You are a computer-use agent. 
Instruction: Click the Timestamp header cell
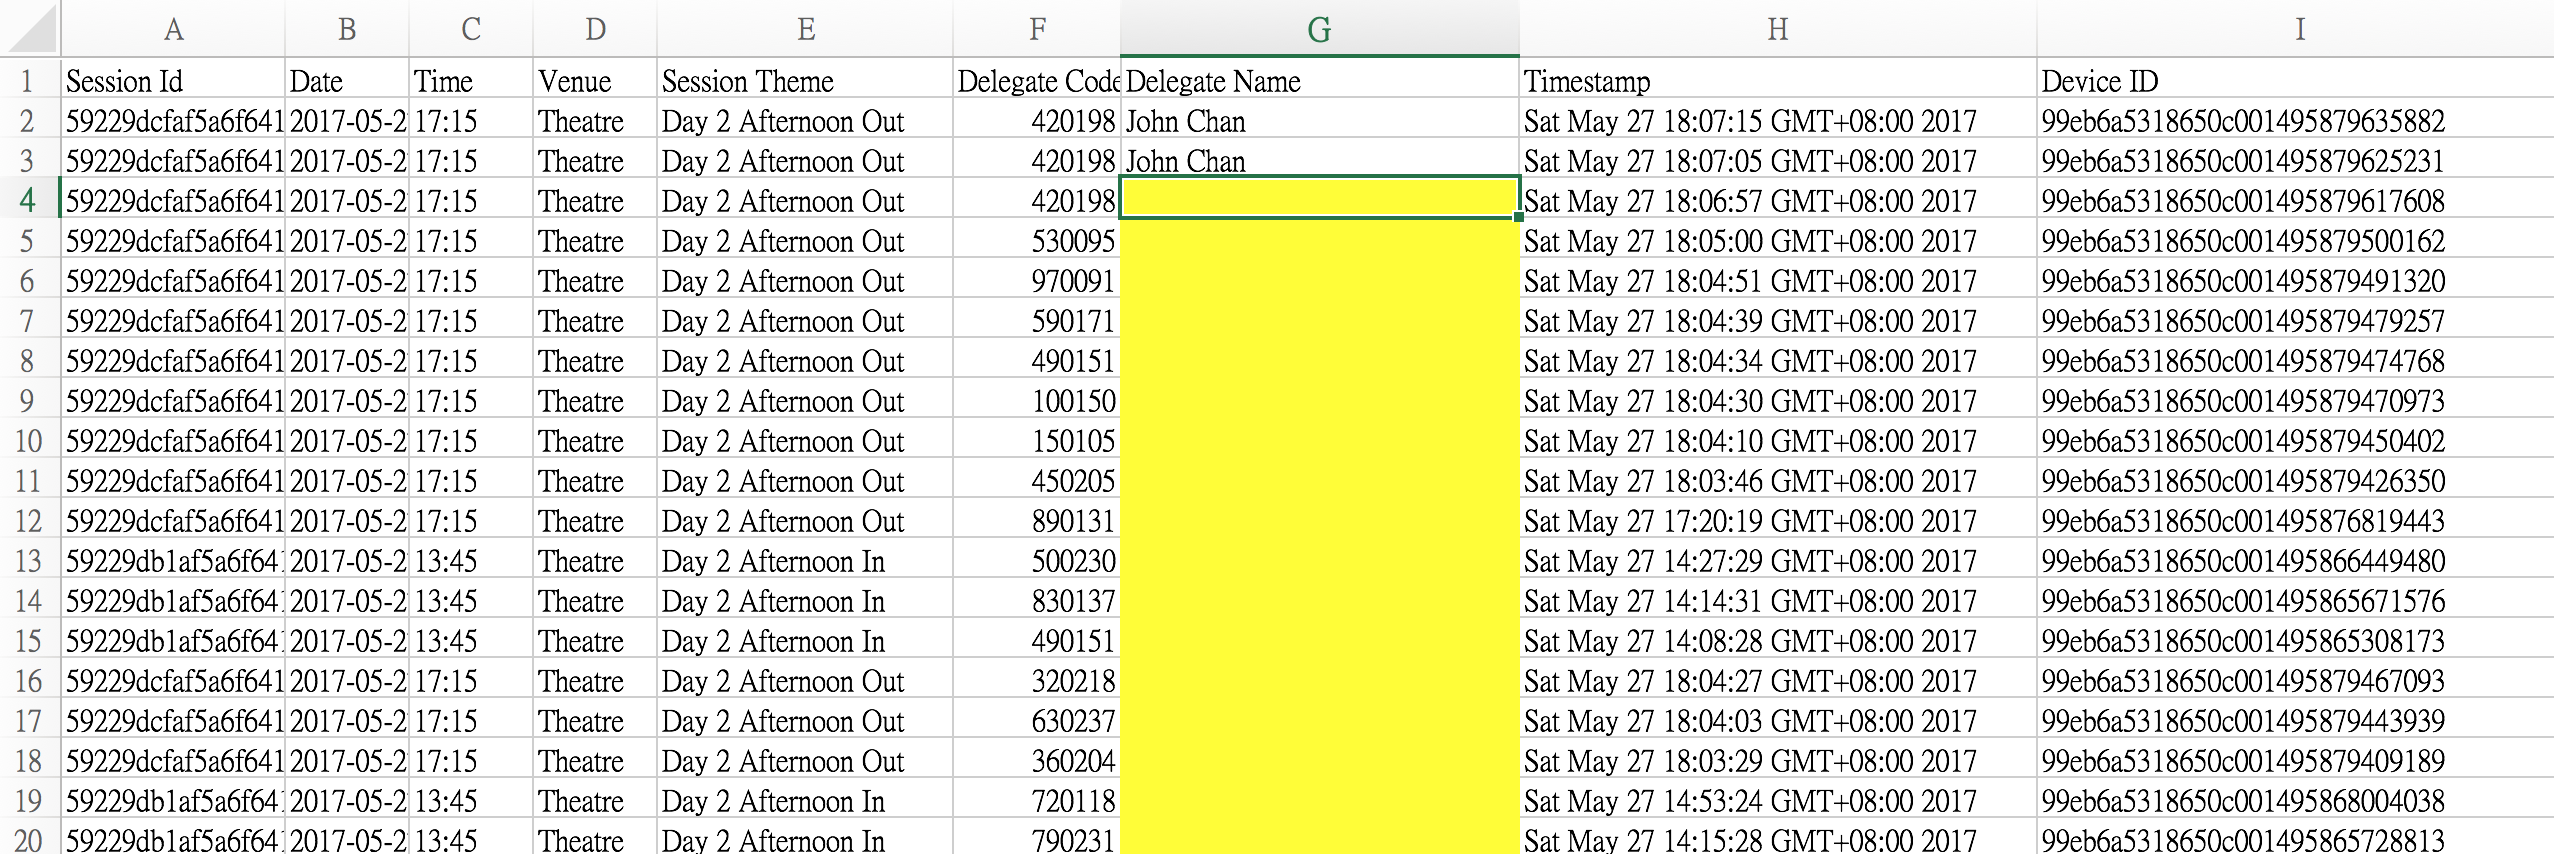coord(1777,81)
